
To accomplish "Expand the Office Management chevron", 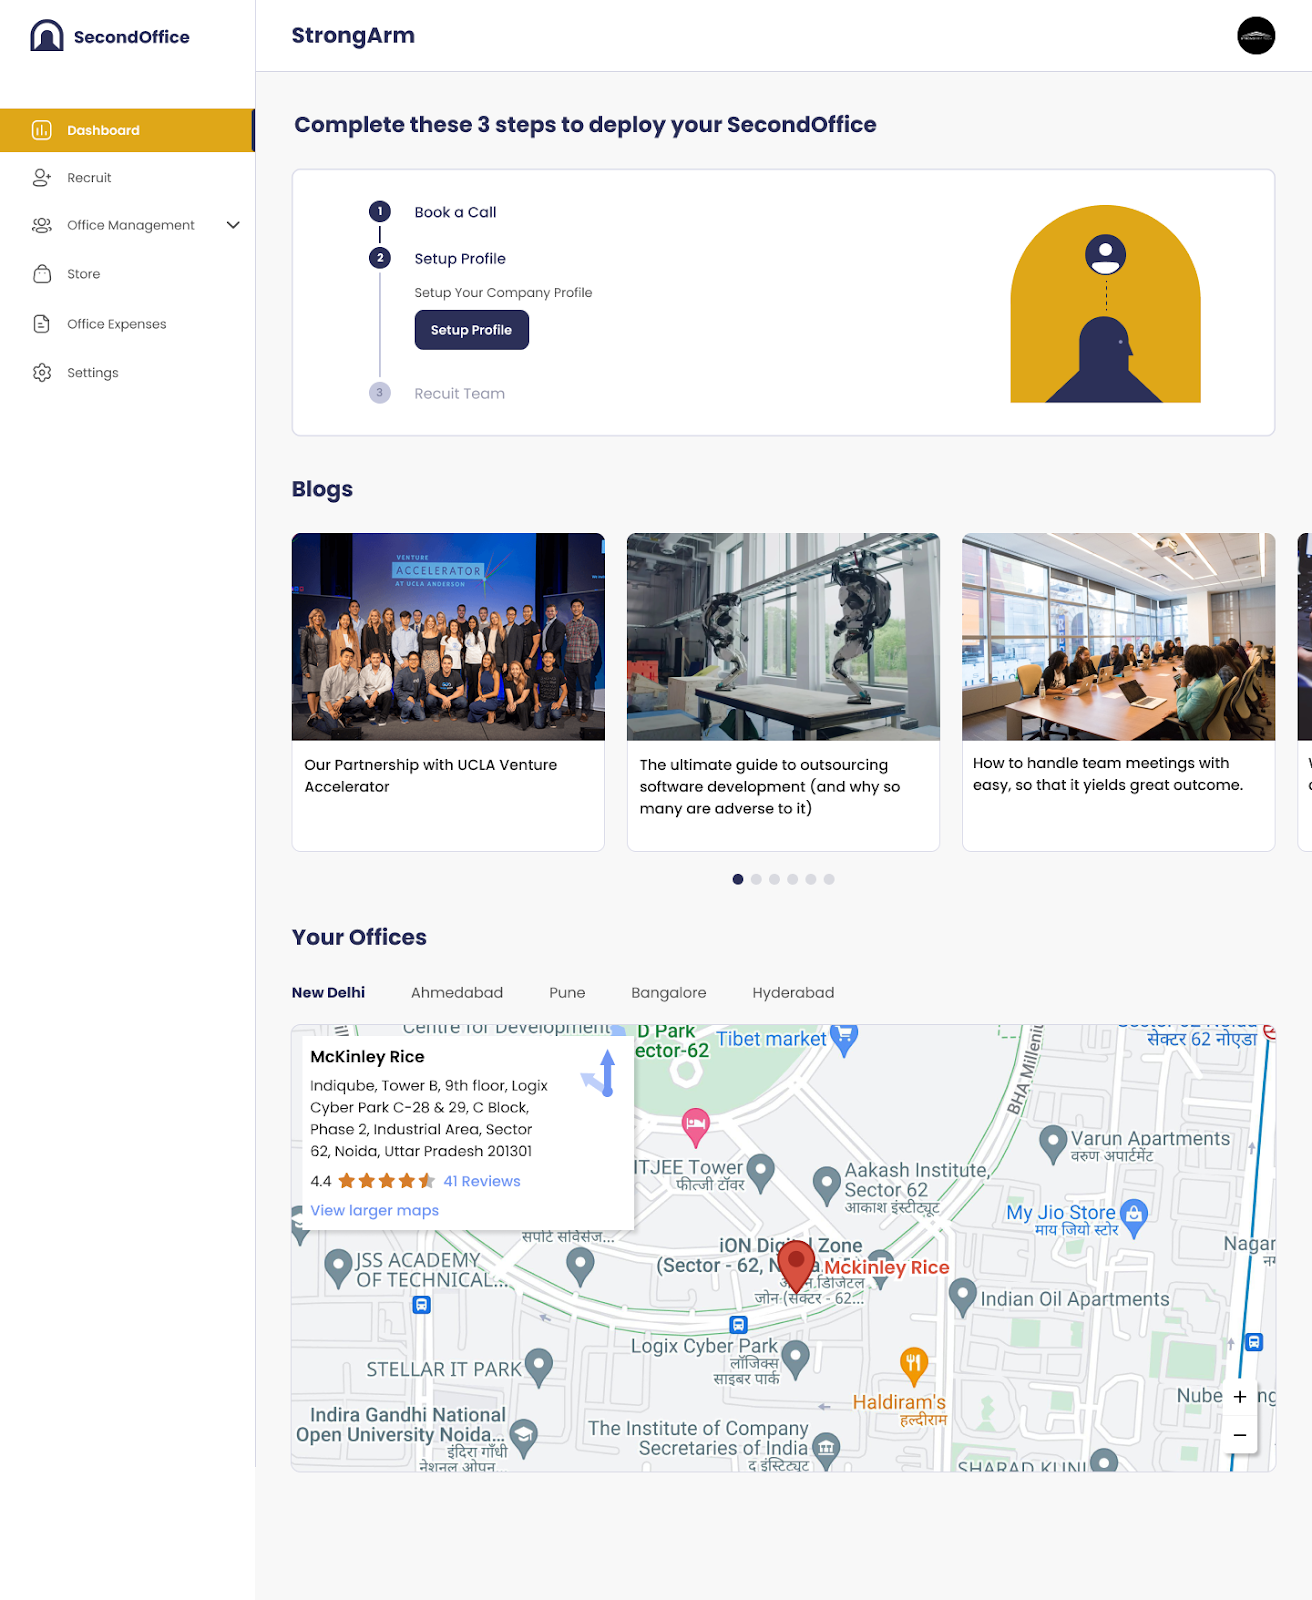I will (233, 225).
